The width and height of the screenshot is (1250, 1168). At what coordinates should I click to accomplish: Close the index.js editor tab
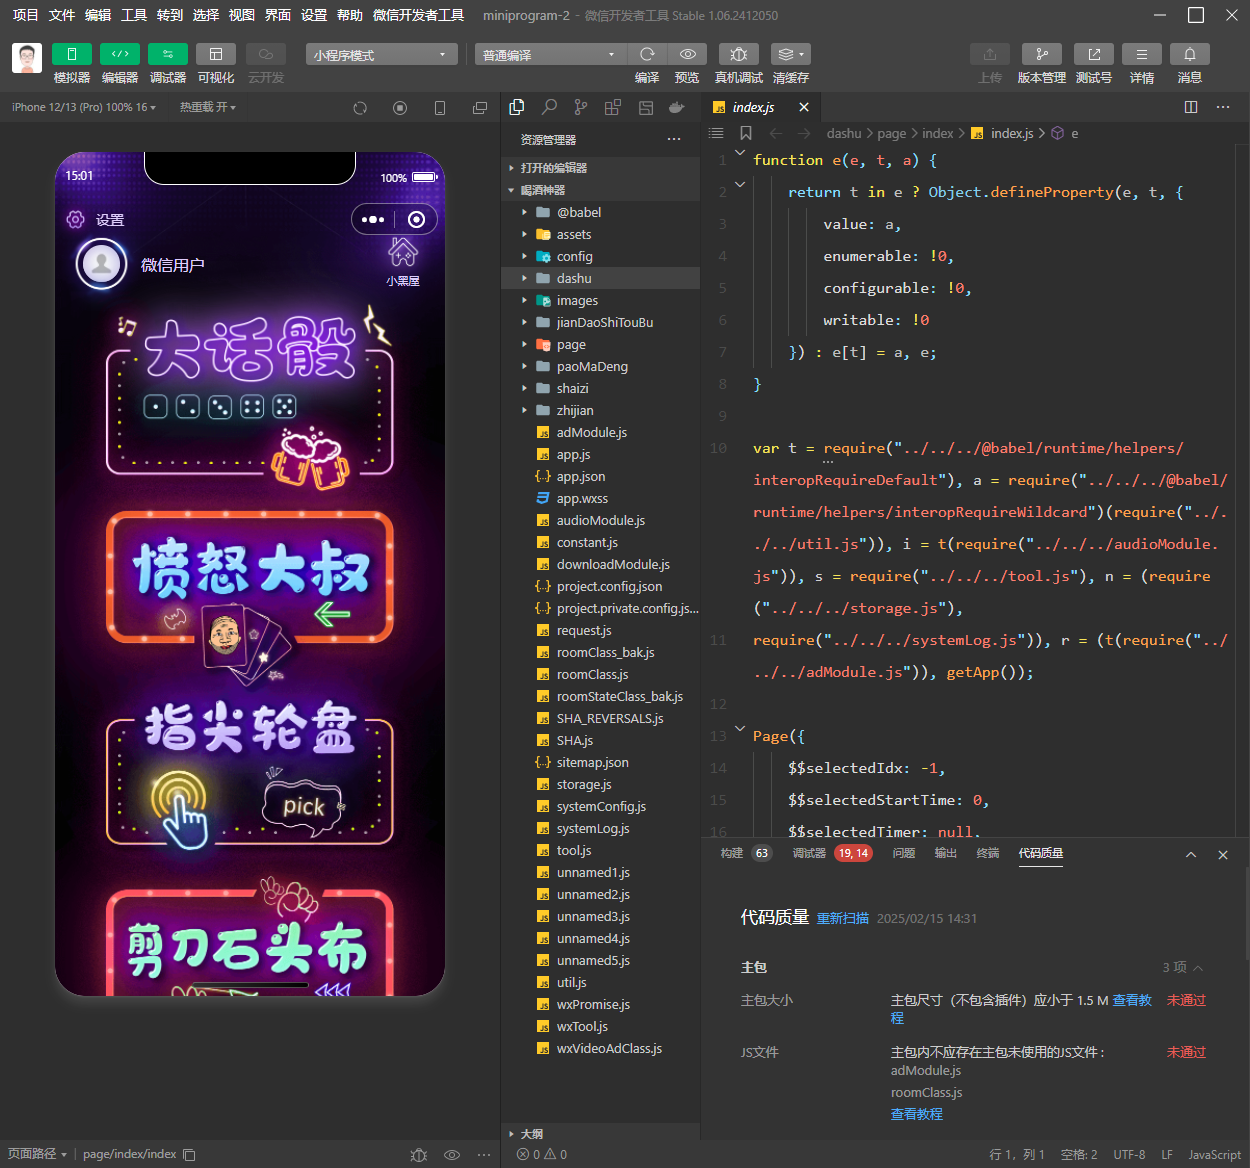click(x=804, y=107)
